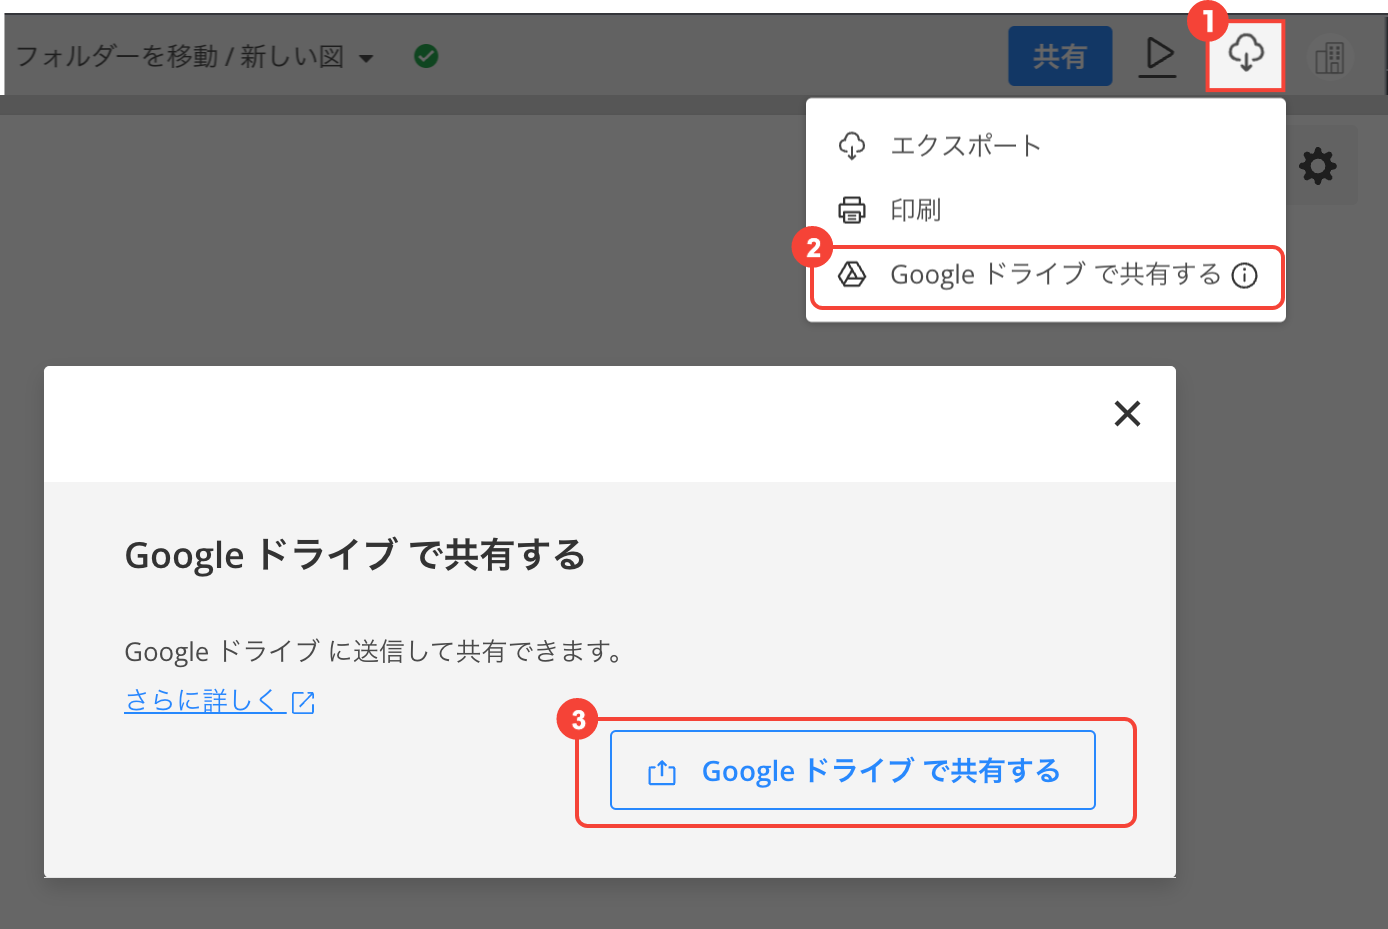Click the external link icon after さらに詳しく
The image size is (1388, 929).
(303, 703)
